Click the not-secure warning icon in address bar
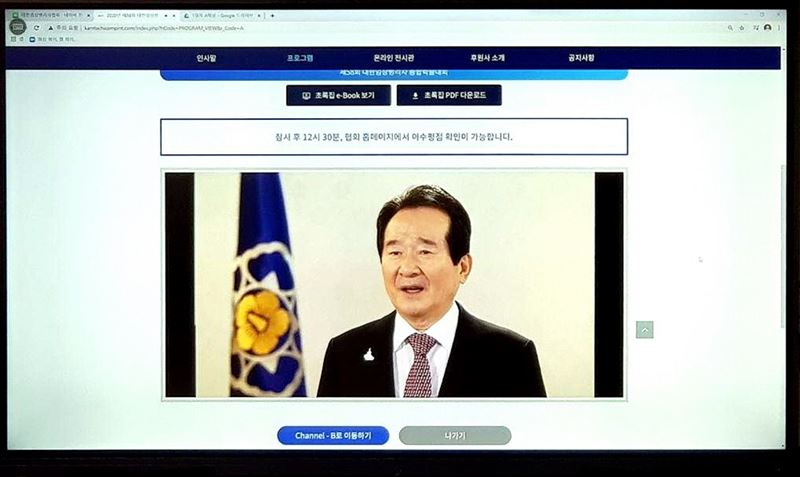This screenshot has height=477, width=800. (51, 28)
